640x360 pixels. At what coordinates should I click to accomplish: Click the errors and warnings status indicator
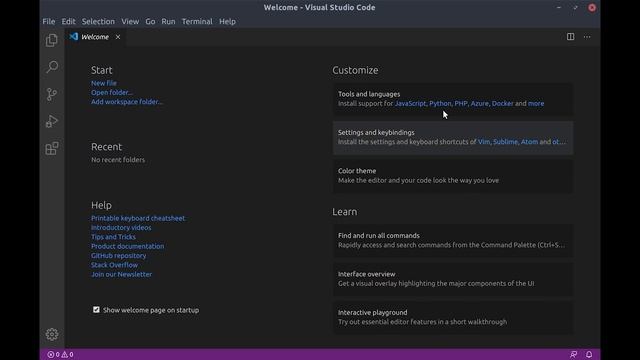click(60, 354)
